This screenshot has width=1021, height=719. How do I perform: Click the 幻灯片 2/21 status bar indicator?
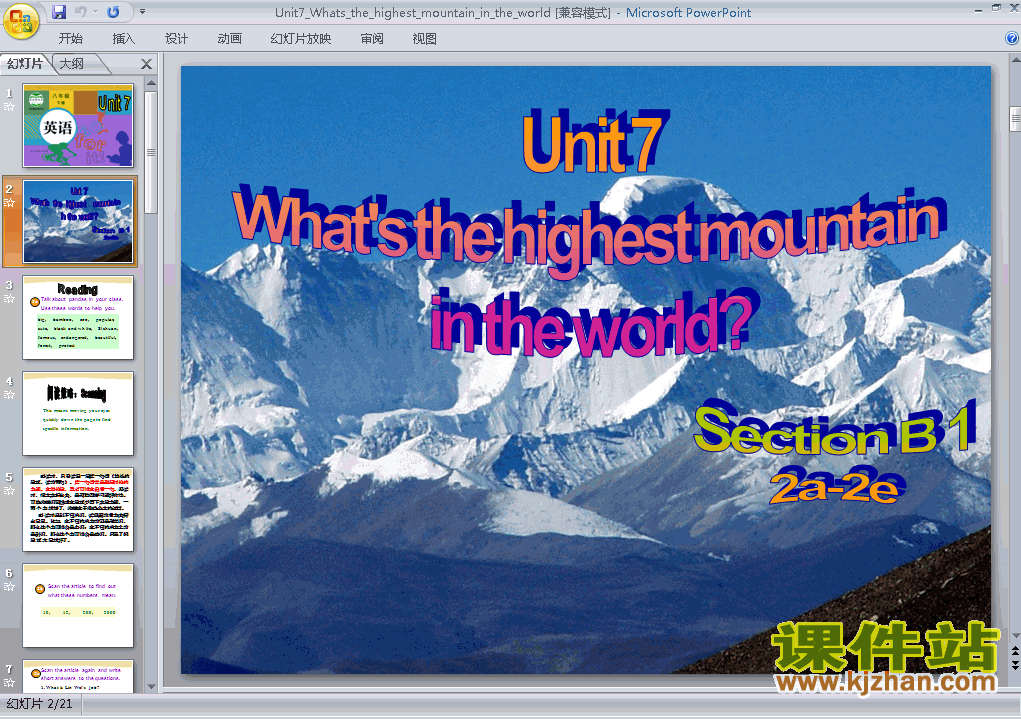click(40, 704)
